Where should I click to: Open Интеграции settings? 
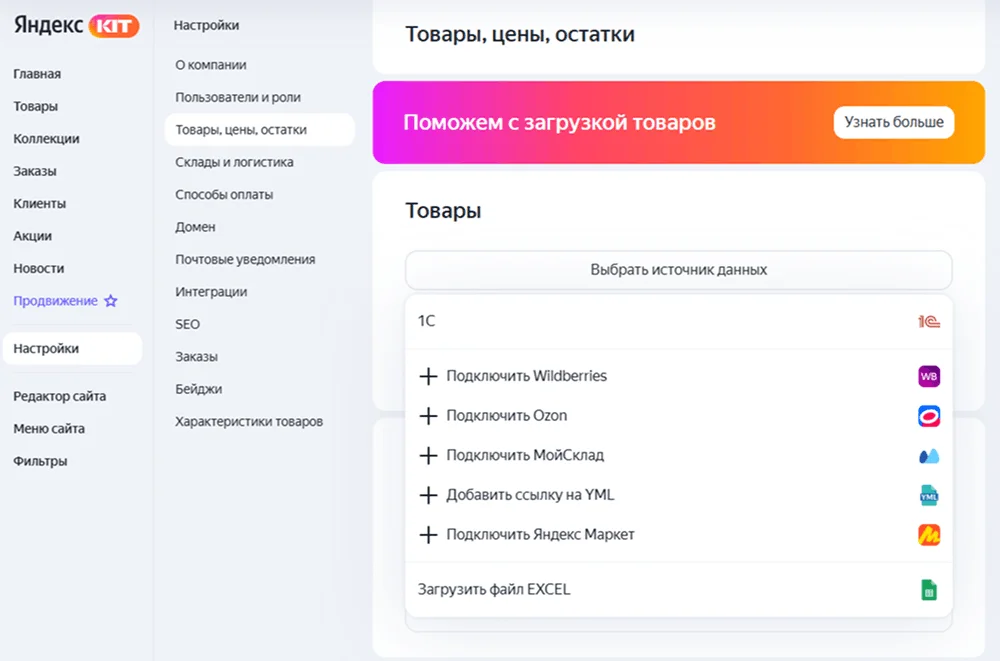click(x=211, y=292)
